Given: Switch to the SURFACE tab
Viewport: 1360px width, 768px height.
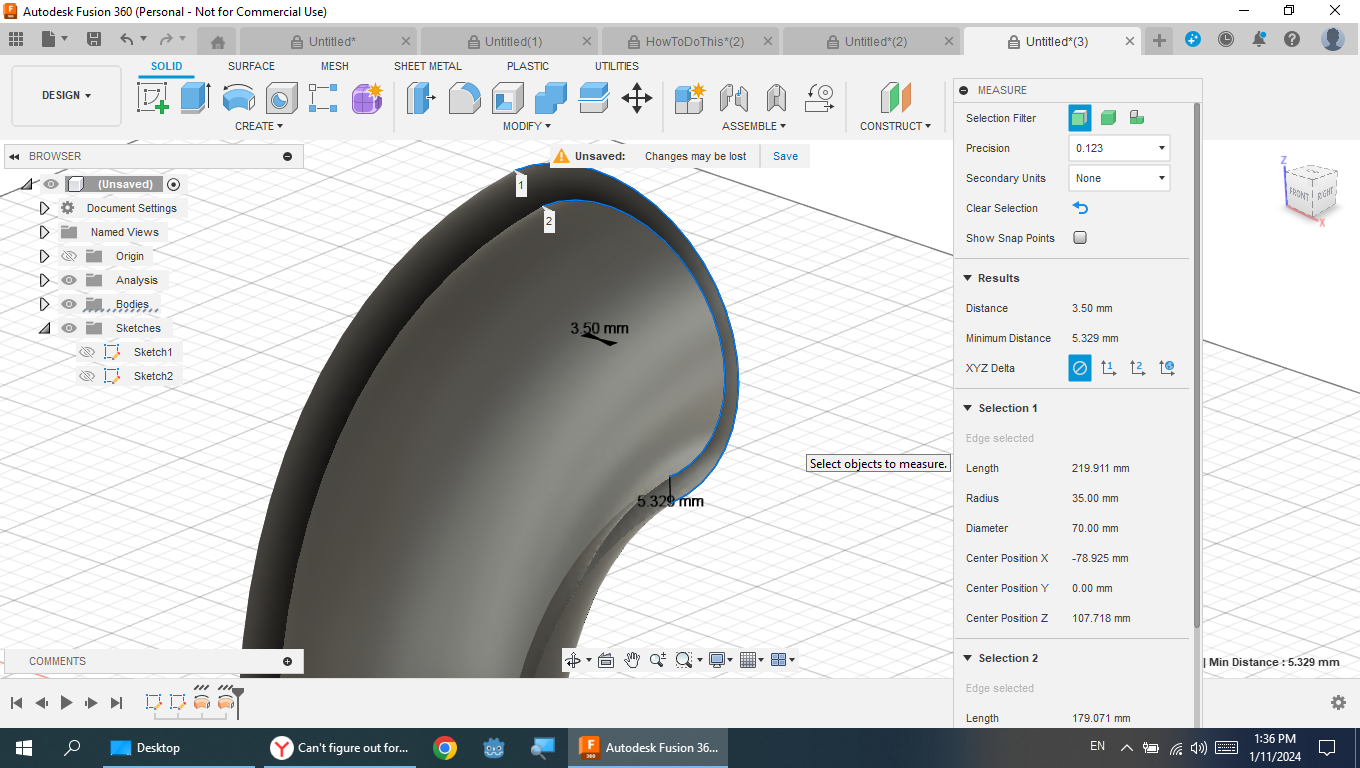Looking at the screenshot, I should point(250,66).
